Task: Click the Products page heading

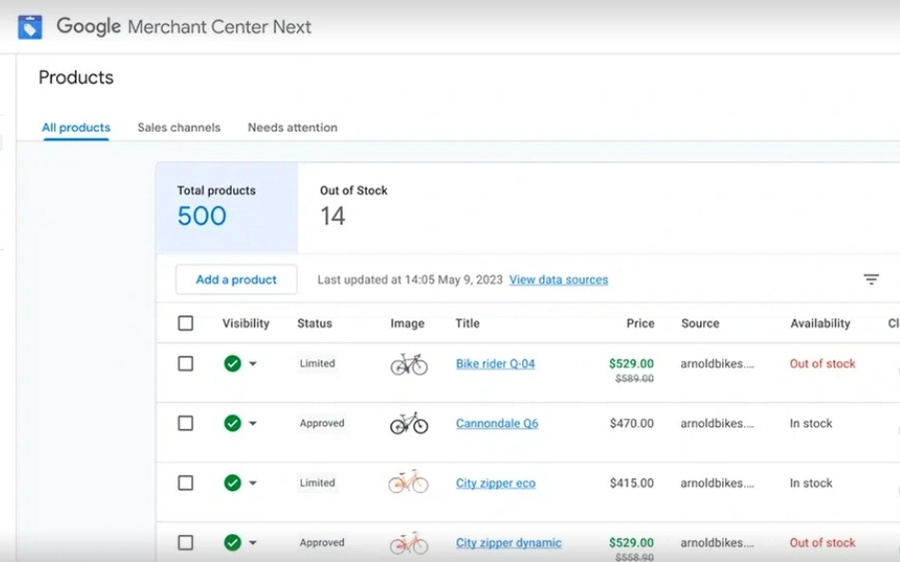Action: 76,77
